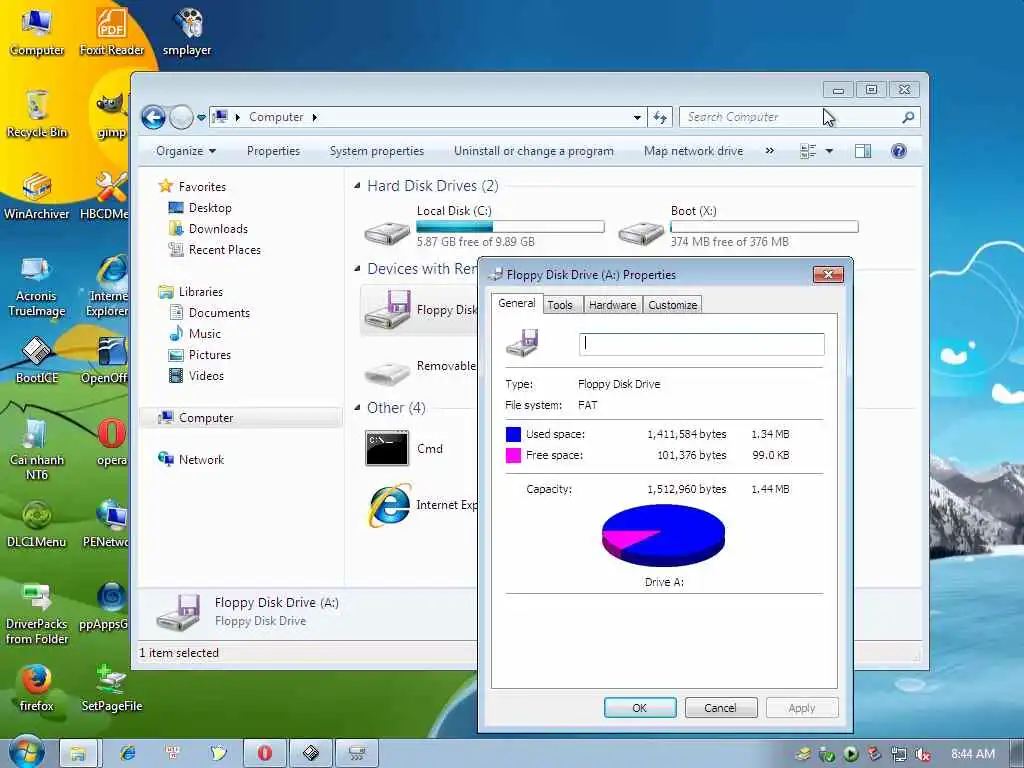Expand the address bar history dropdown
This screenshot has width=1024, height=768.
pyautogui.click(x=637, y=118)
